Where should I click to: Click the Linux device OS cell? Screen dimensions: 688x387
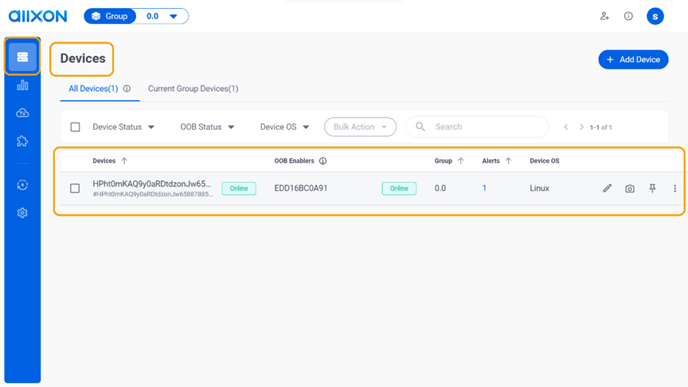pyautogui.click(x=539, y=188)
